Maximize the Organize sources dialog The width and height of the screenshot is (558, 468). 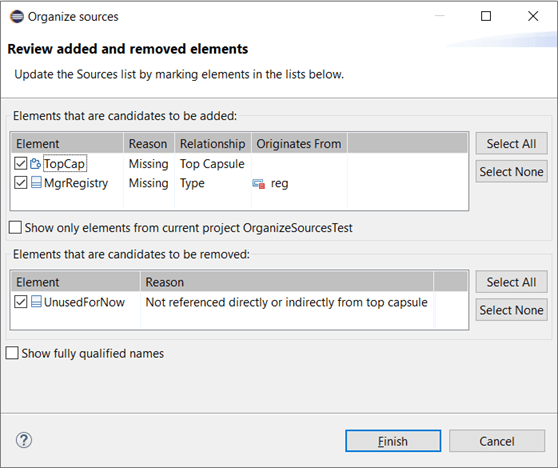coord(486,16)
